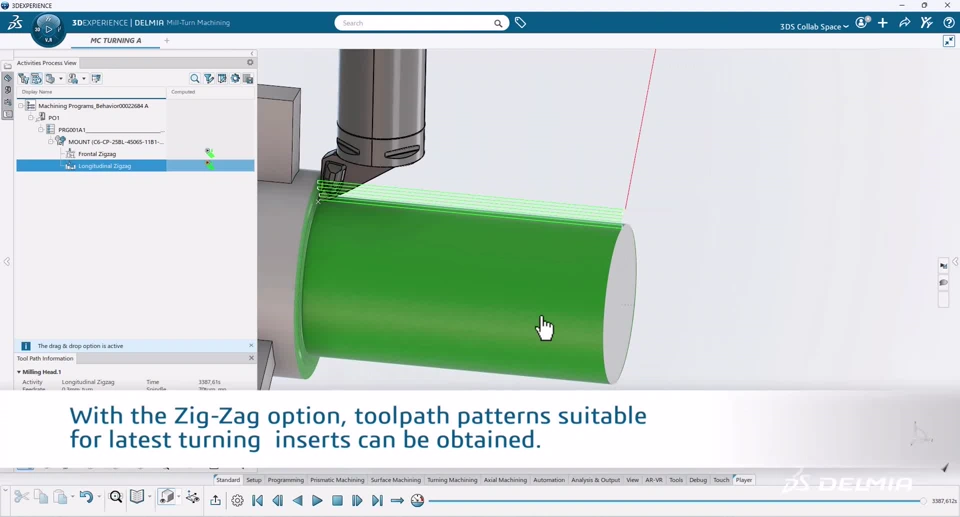Collapse the Machining Programs tree node
Viewport: 960px width, 517px height.
[x=21, y=105]
